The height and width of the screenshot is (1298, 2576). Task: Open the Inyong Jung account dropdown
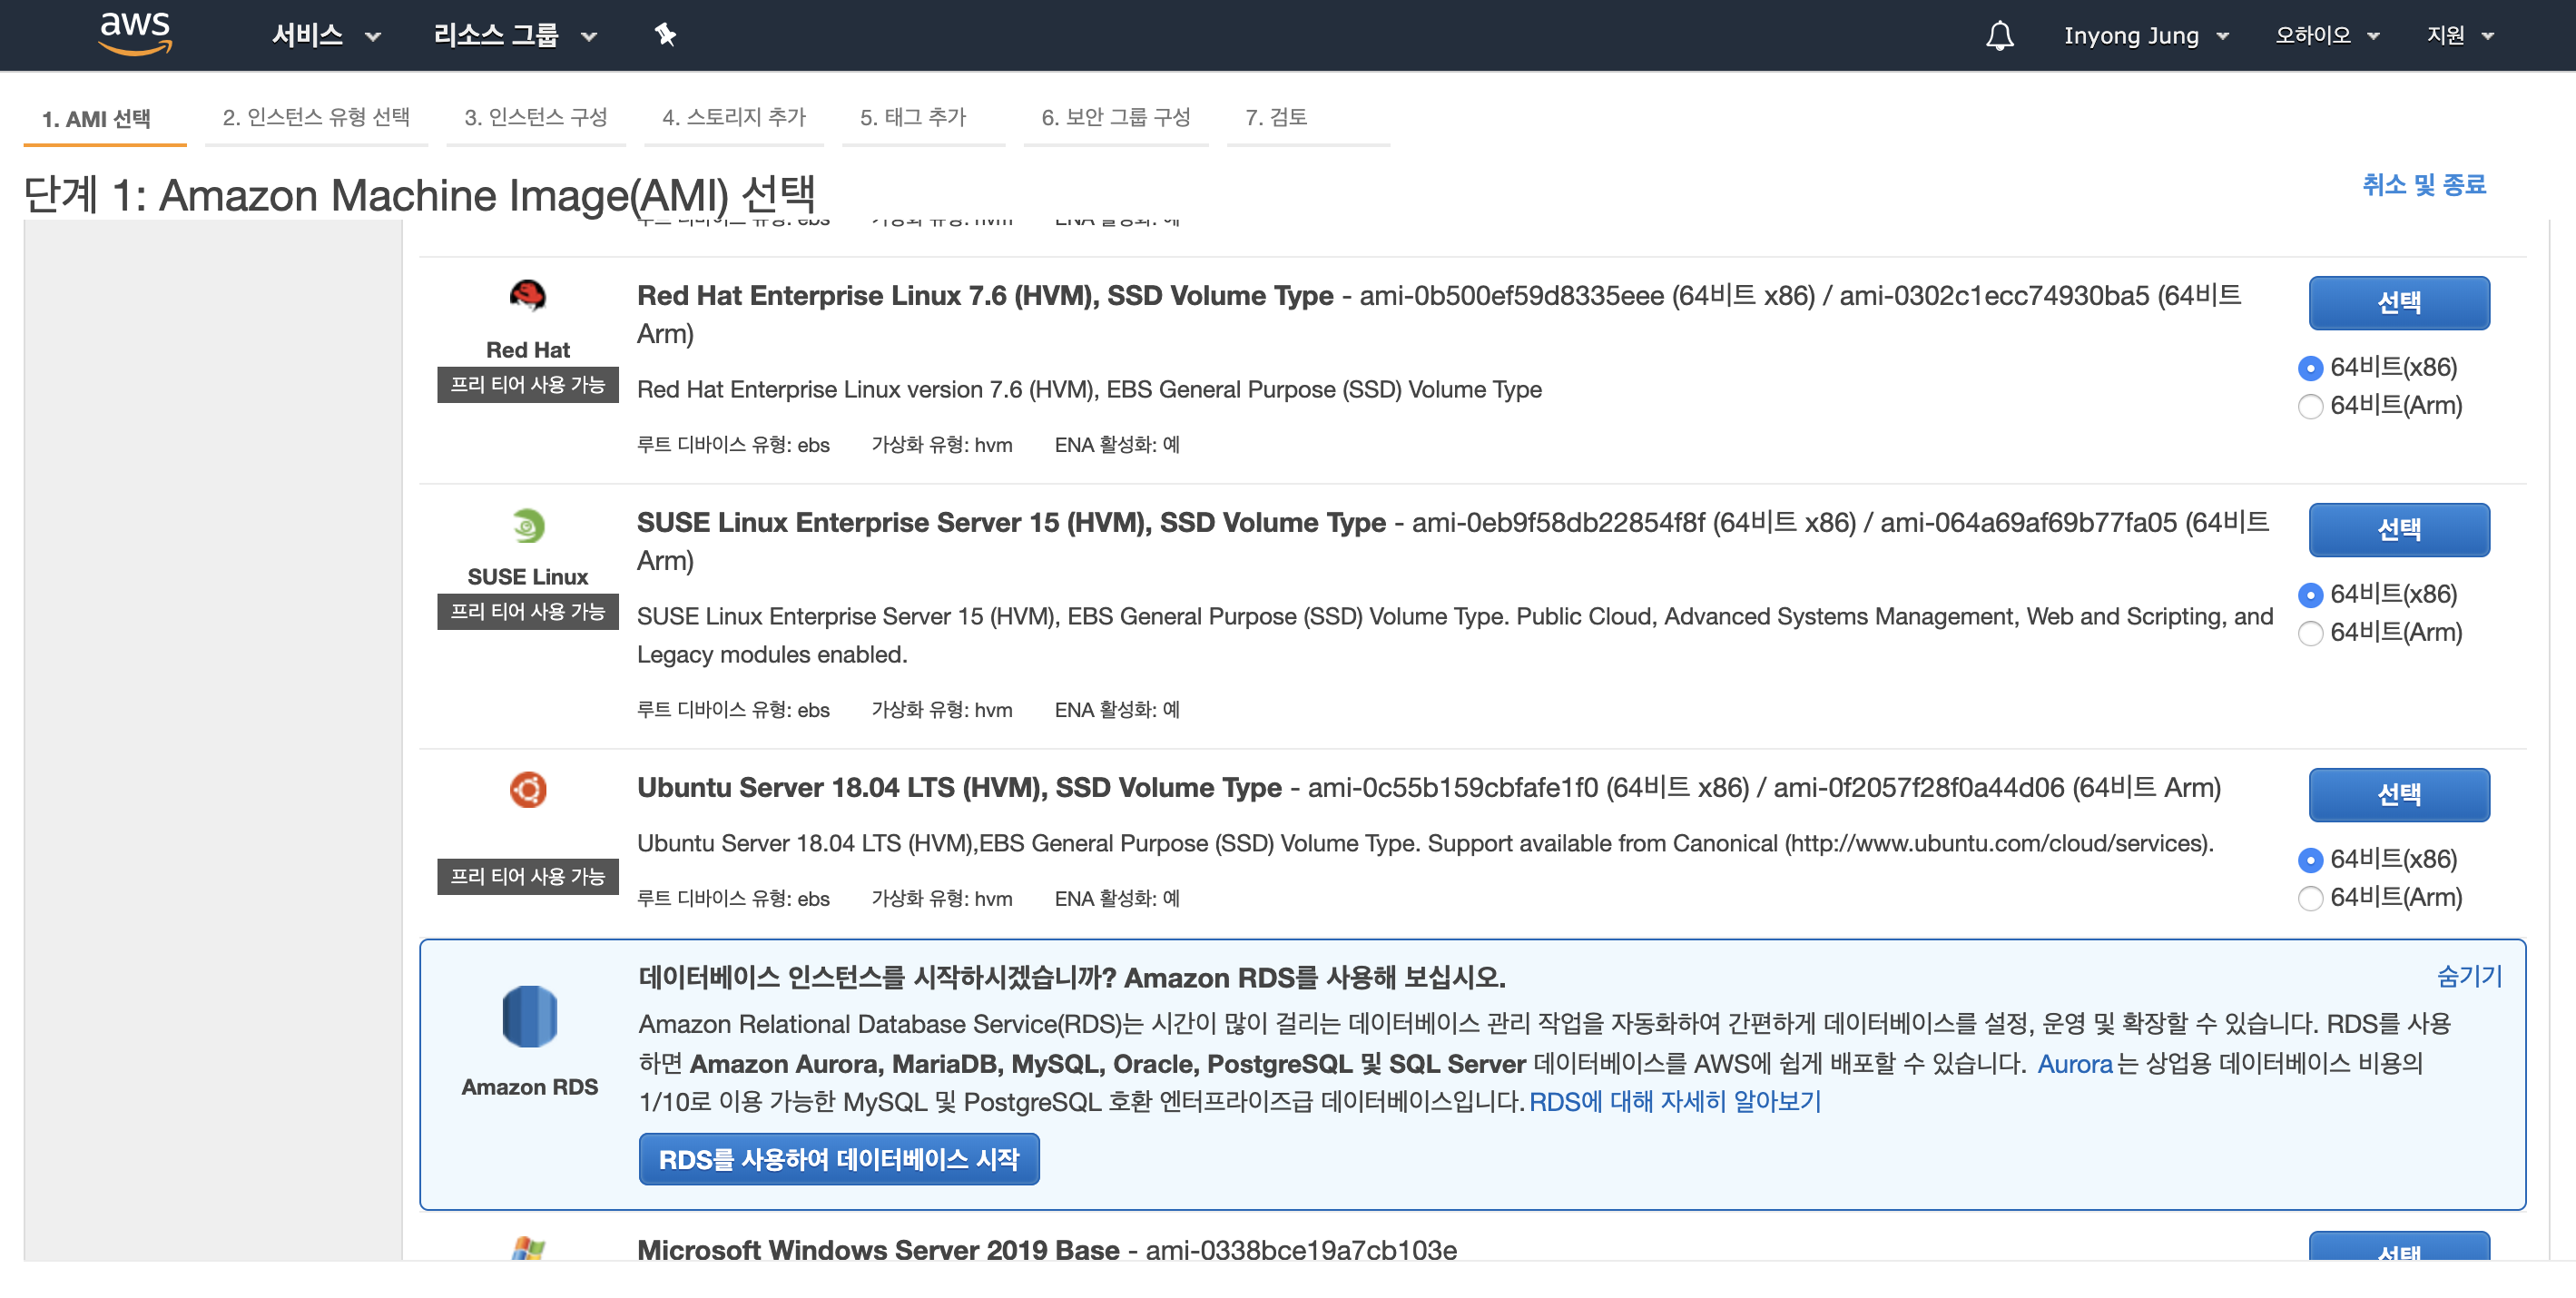(x=2145, y=36)
